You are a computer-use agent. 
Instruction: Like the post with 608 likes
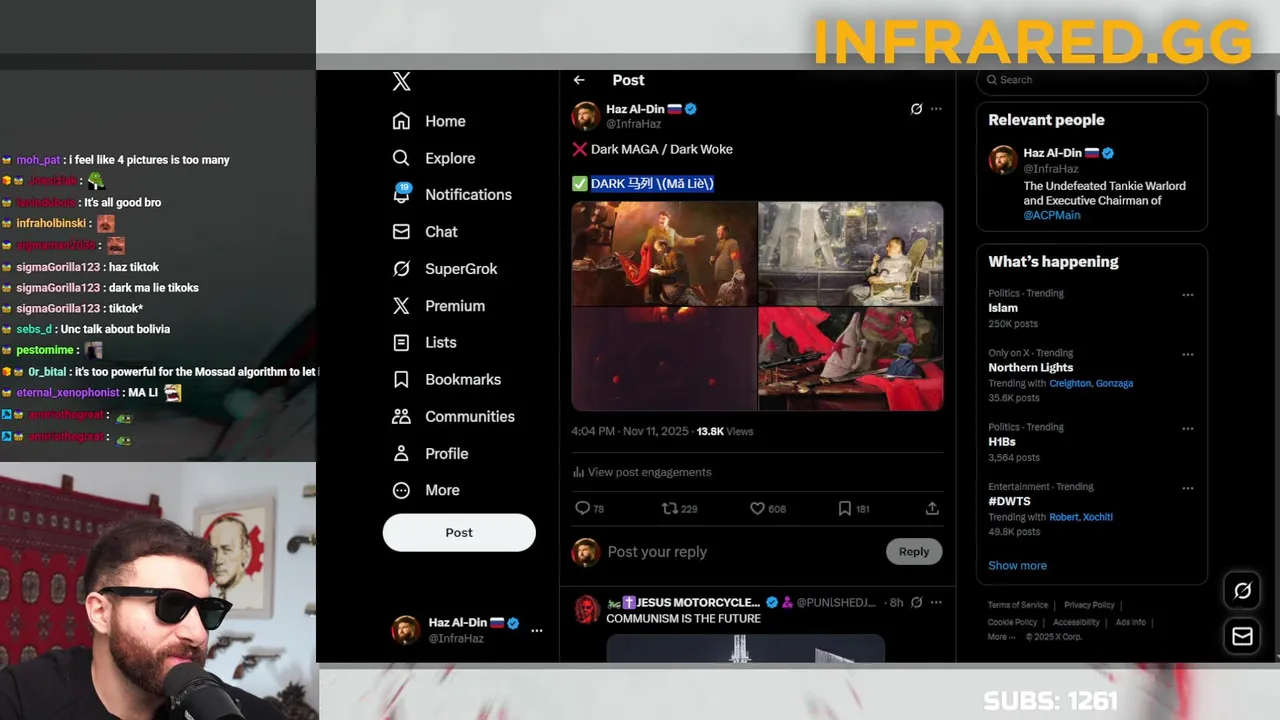(x=757, y=509)
